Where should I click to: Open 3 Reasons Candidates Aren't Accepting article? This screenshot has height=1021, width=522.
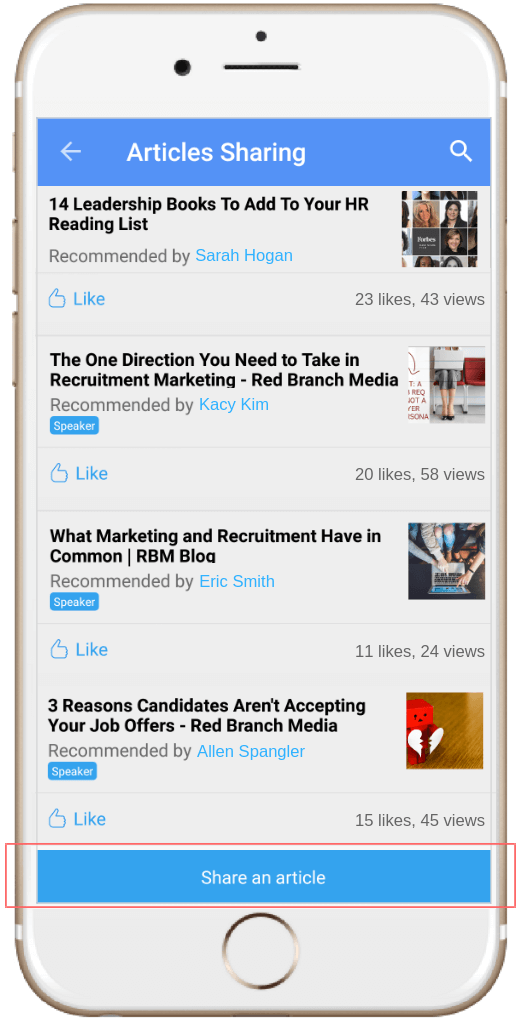[x=207, y=715]
